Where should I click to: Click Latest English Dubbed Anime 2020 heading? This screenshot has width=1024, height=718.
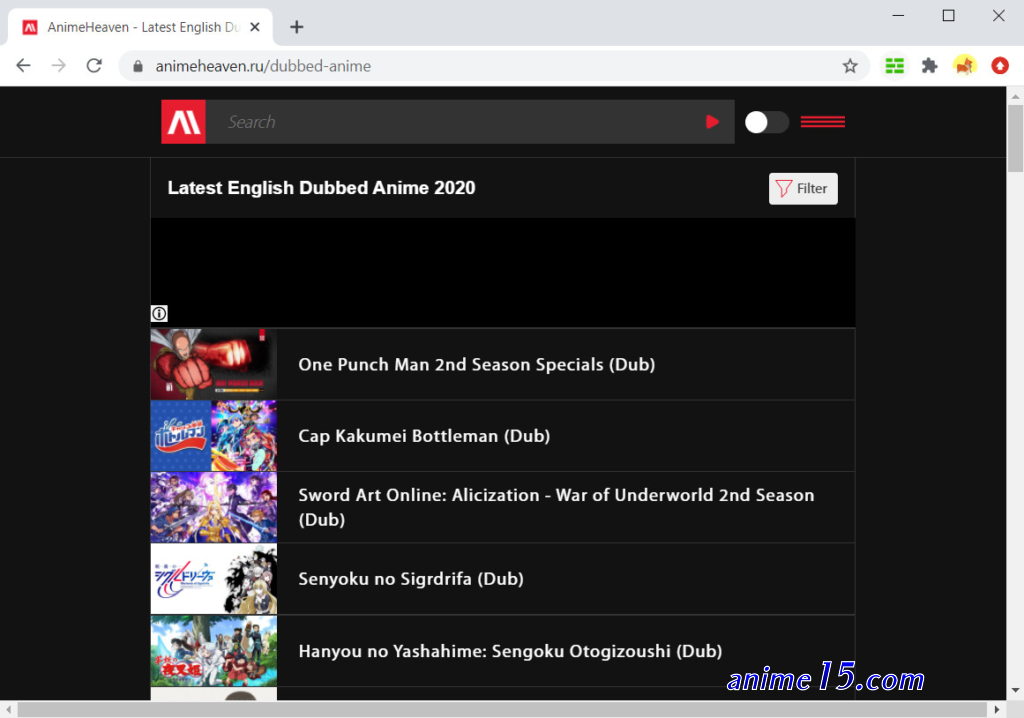[321, 188]
